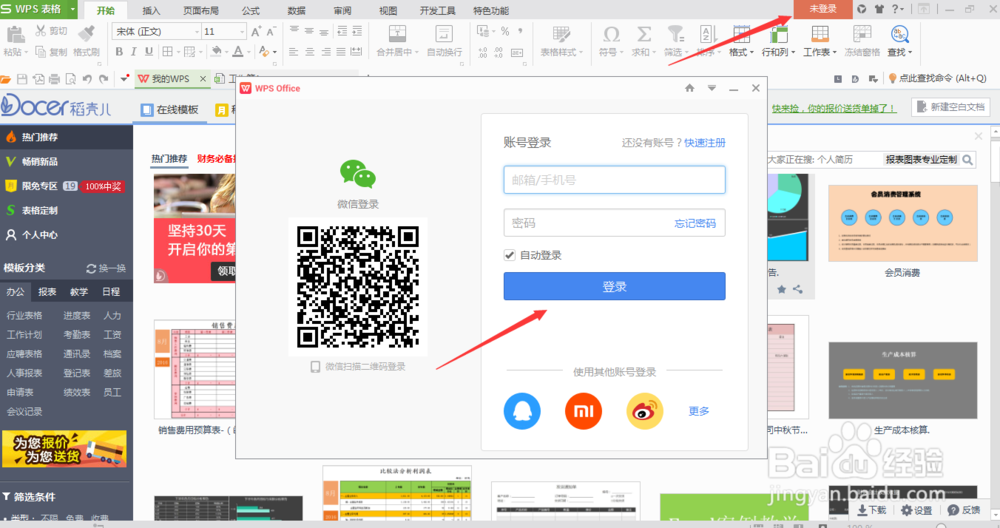Click the Worksheet 工作表 icon
1000x528 pixels.
pos(820,34)
